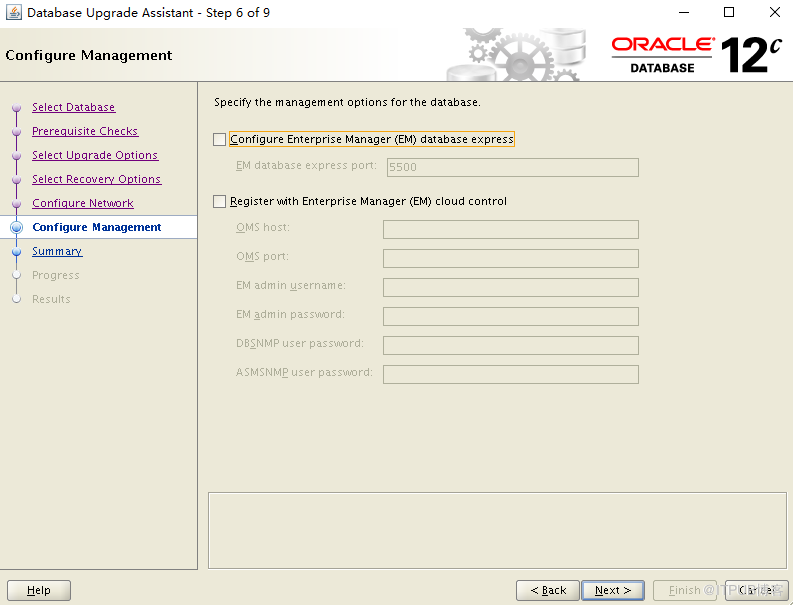This screenshot has width=793, height=605.
Task: Minimize the Database Upgrade Assistant window
Action: (x=684, y=12)
